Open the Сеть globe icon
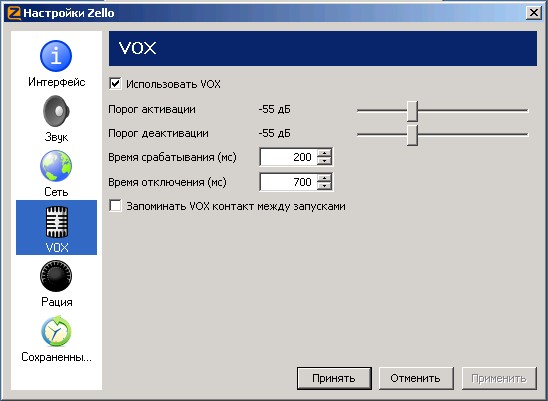Image resolution: width=548 pixels, height=401 pixels. point(56,166)
